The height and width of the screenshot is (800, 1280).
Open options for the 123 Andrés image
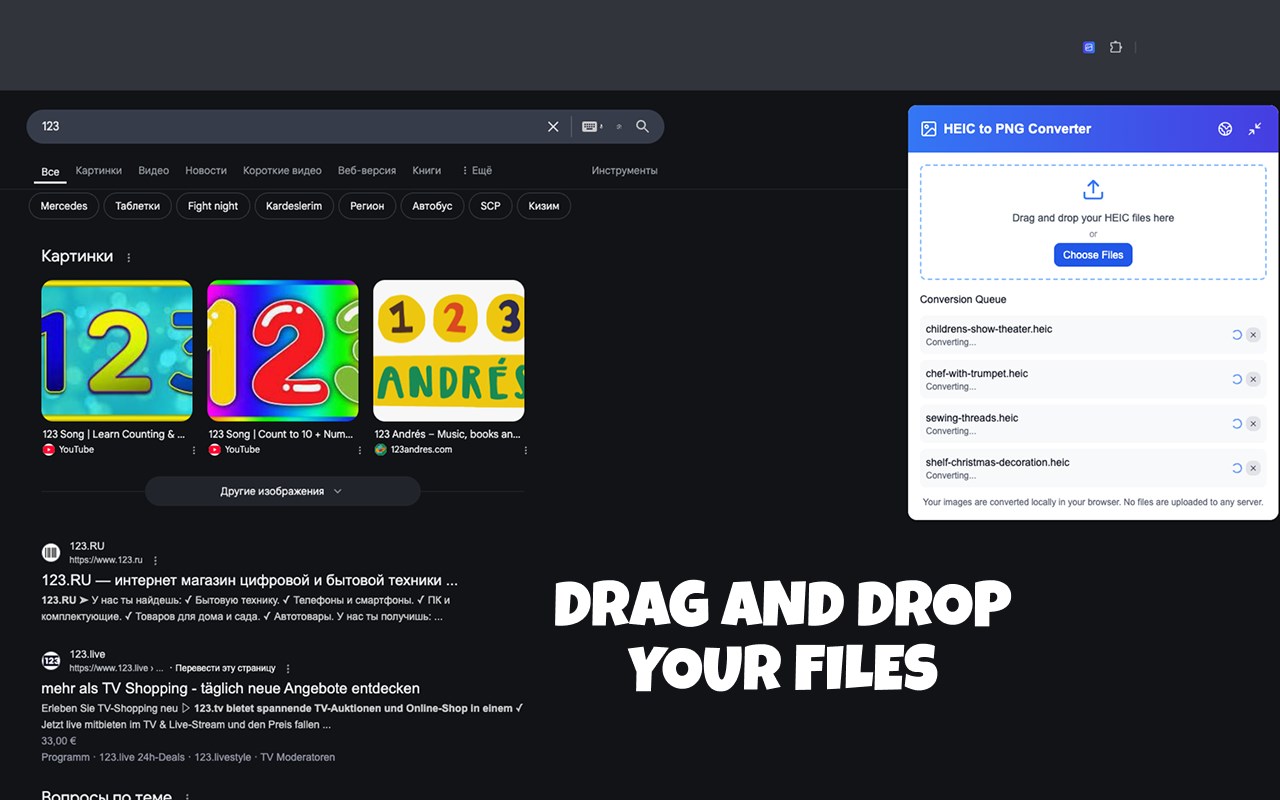(526, 450)
